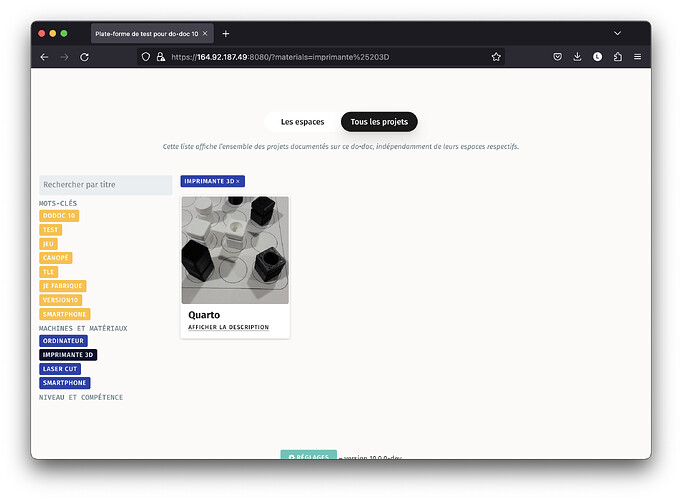
Task: Open the extensions puzzle icon
Action: click(x=618, y=57)
